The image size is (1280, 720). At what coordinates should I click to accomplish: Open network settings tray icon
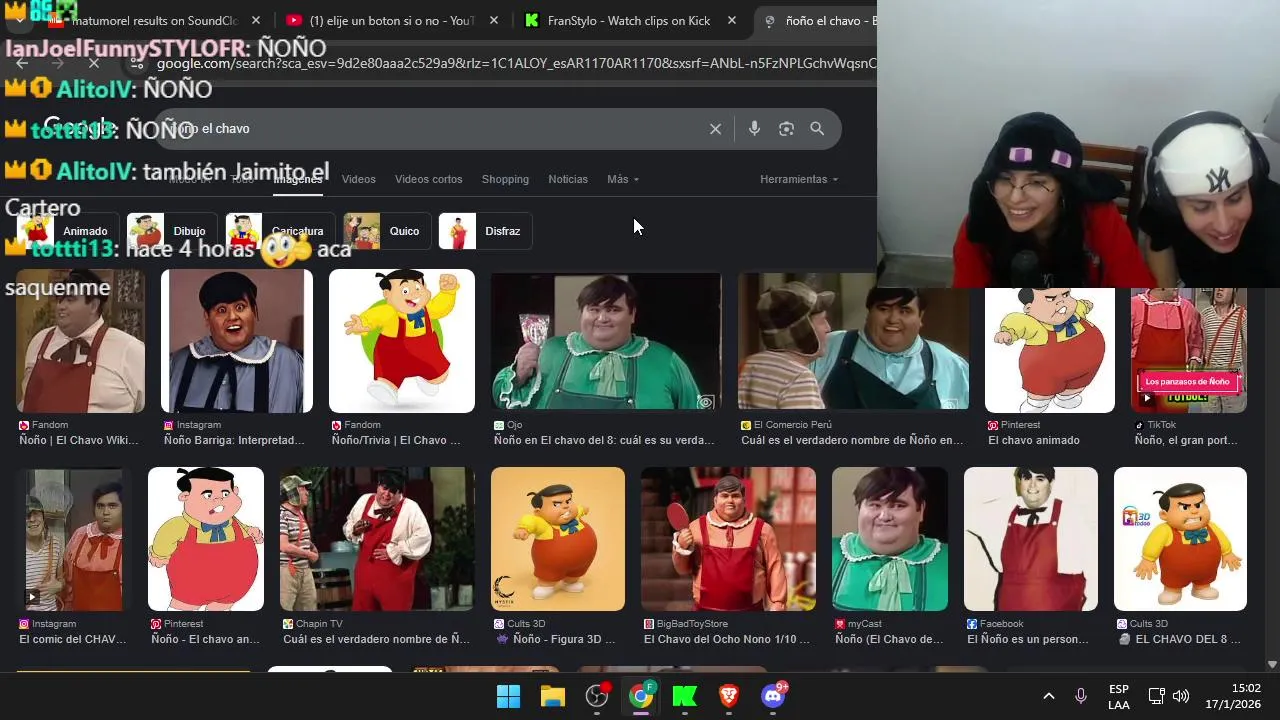tap(1156, 696)
